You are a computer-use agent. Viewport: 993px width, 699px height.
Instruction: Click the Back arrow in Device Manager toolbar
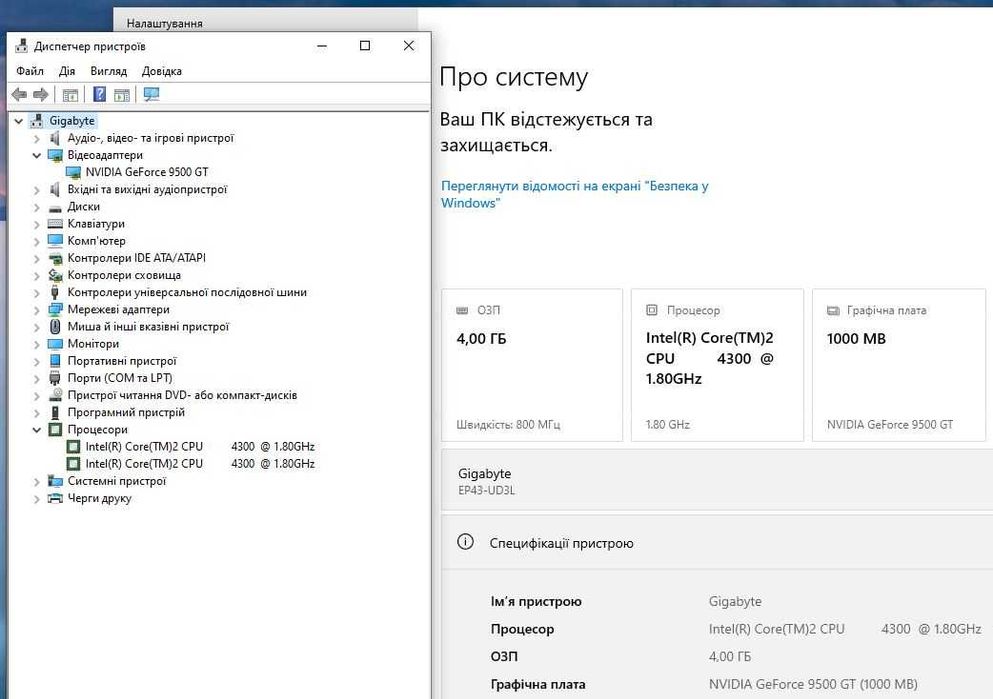(x=19, y=95)
